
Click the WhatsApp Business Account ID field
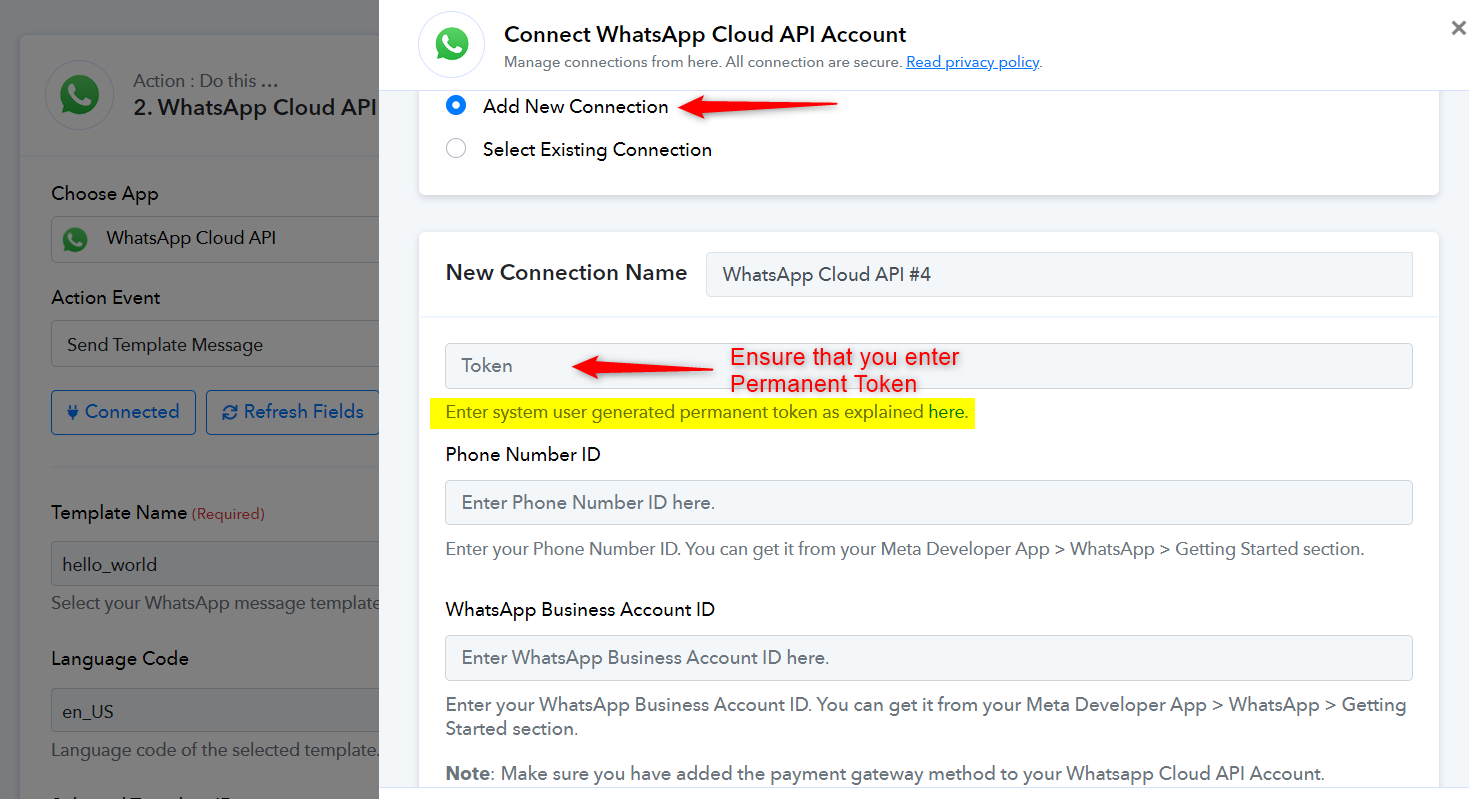(x=928, y=658)
